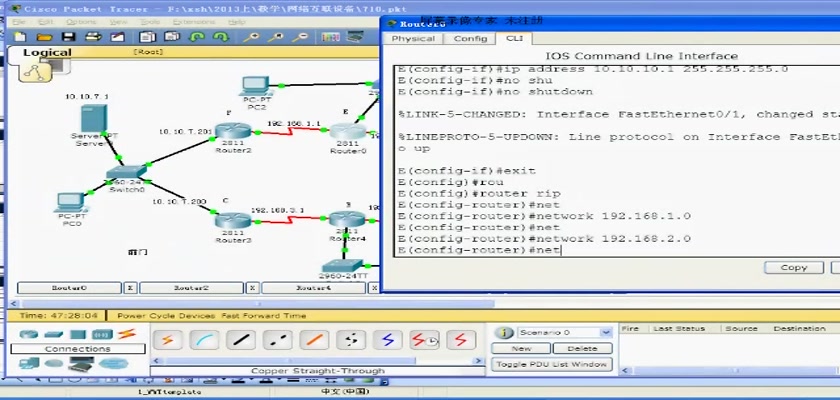Select the Router3 device in topology
840x400 pixels.
tap(233, 220)
